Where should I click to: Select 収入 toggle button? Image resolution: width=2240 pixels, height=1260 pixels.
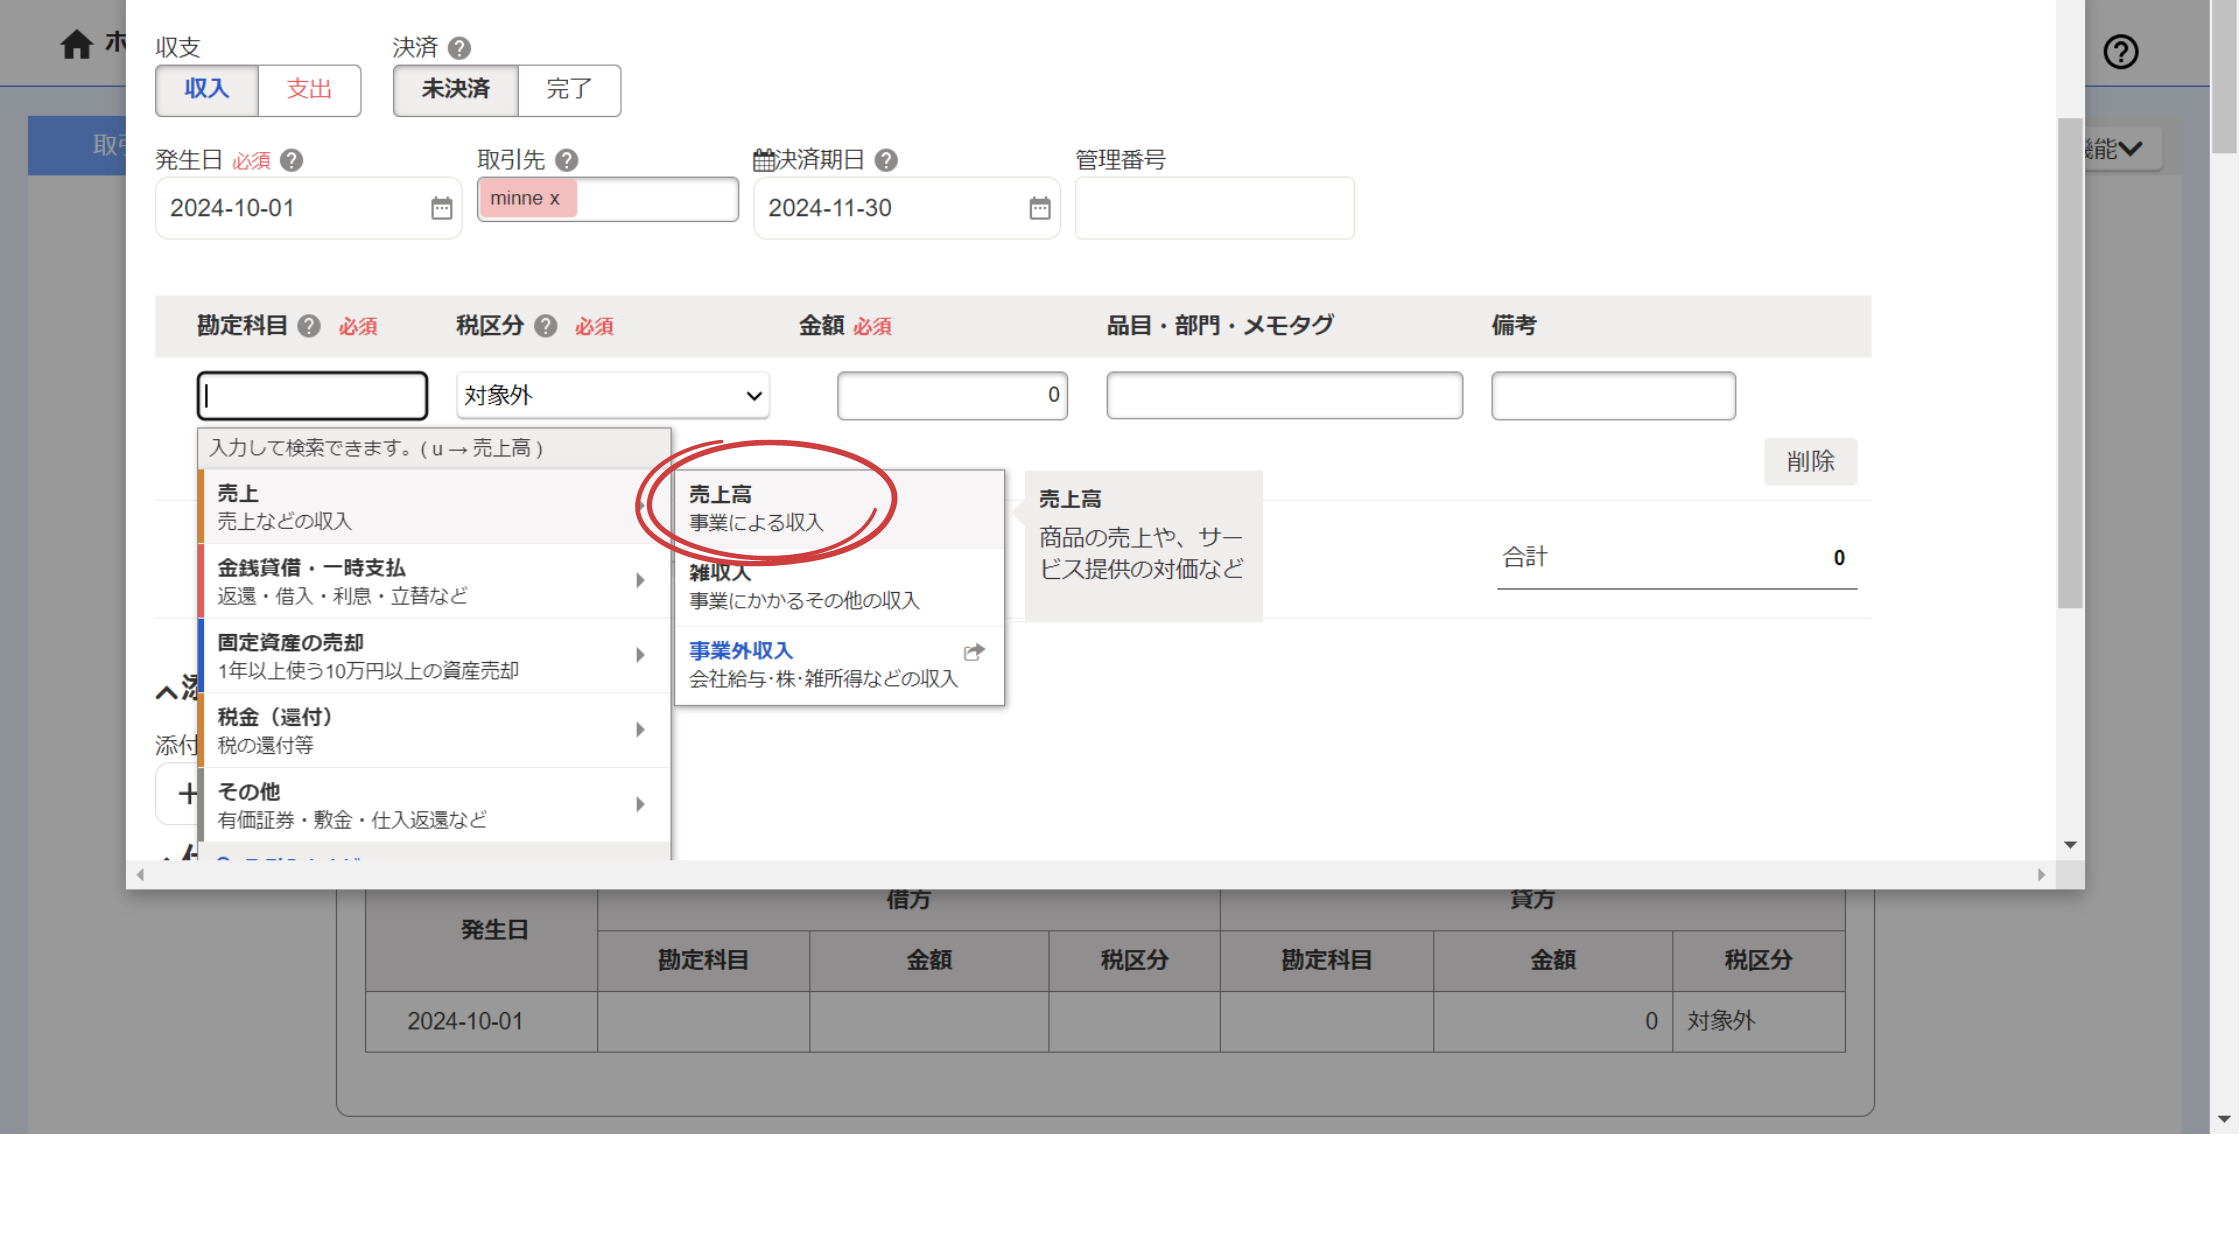coord(207,90)
